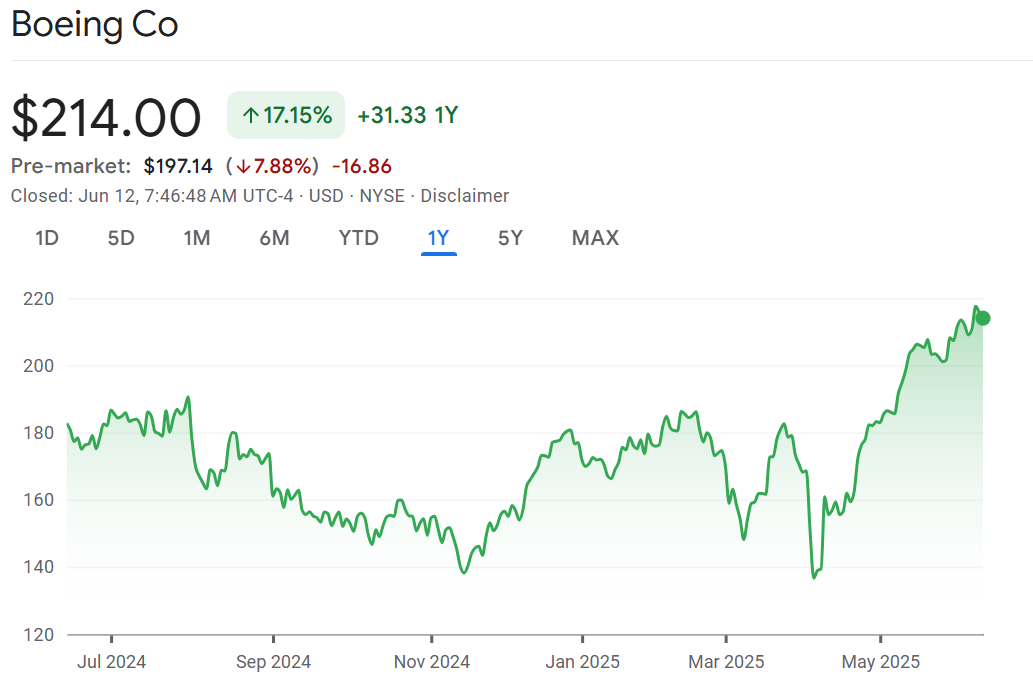Screen dimensions: 1033x691
Task: Click the -16.86 pre-market change
Action: coord(362,166)
